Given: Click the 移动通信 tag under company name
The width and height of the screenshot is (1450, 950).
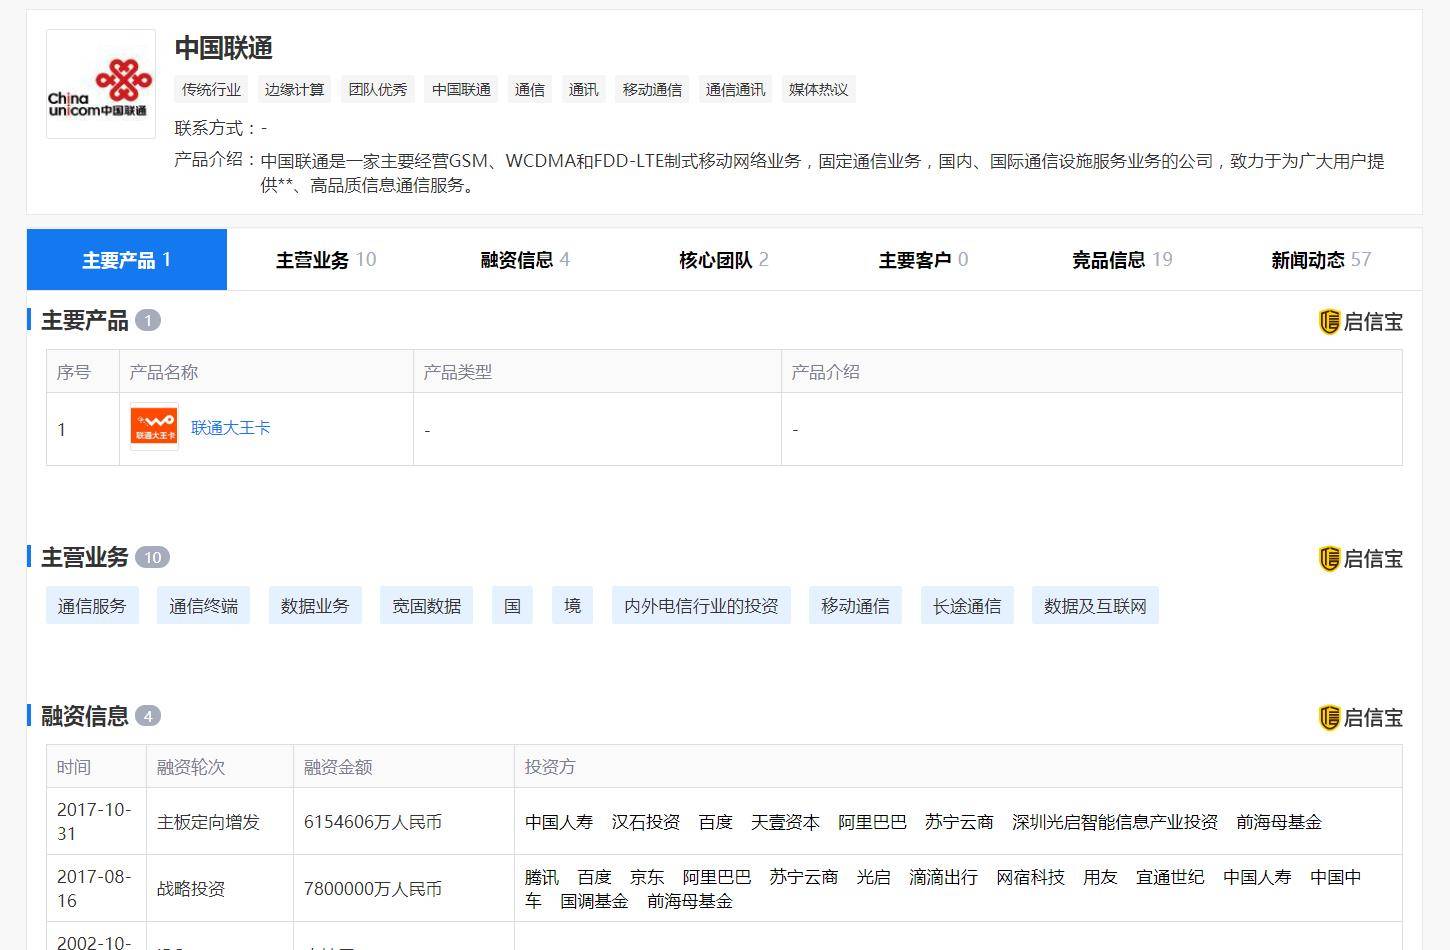Looking at the screenshot, I should [653, 89].
